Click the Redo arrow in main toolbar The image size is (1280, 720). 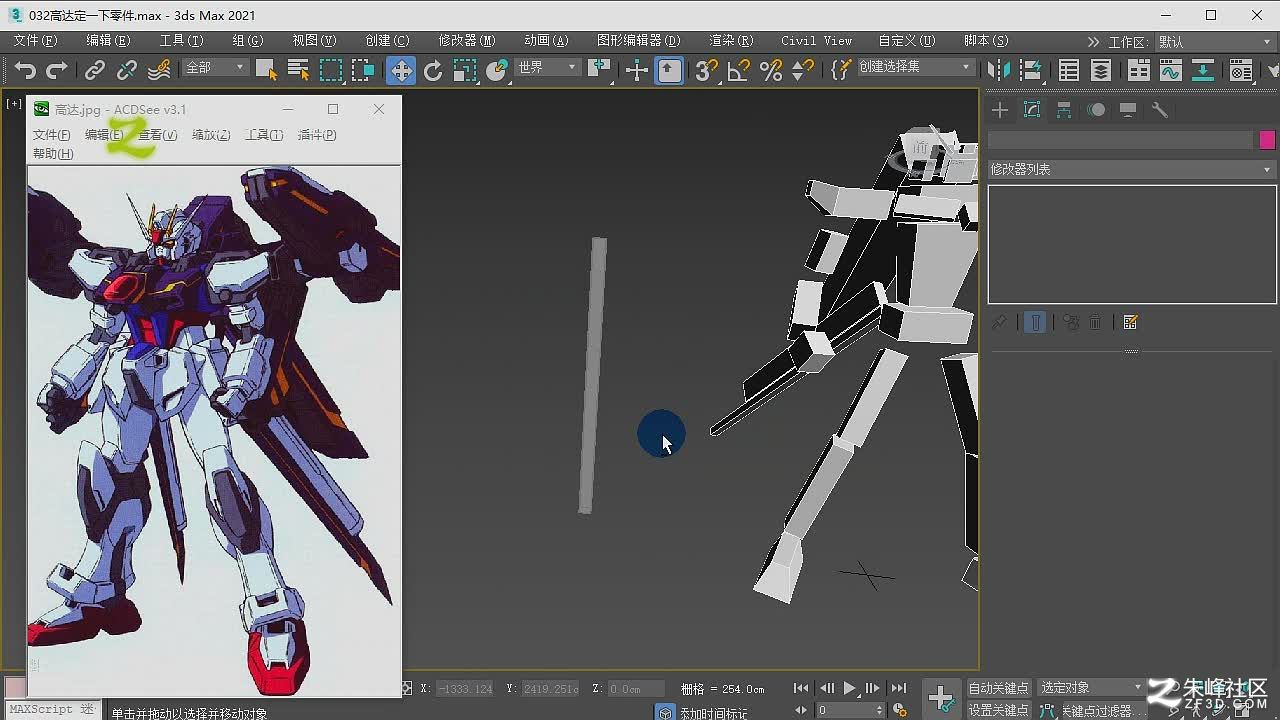pos(57,70)
